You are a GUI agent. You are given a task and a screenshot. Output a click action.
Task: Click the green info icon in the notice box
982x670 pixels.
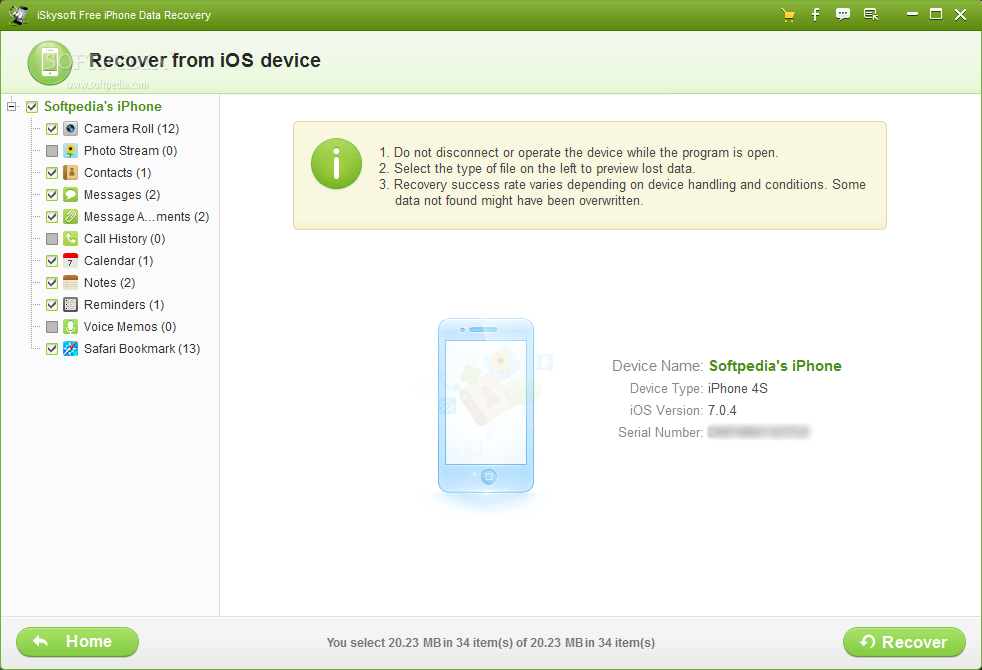coord(336,164)
